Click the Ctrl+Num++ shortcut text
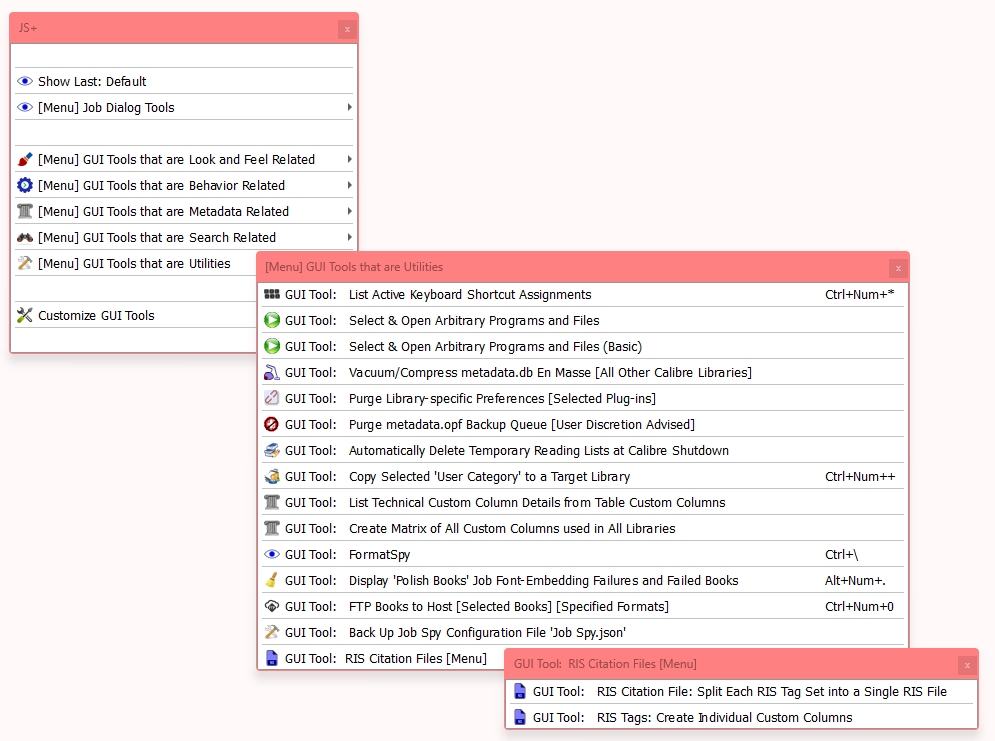 click(x=860, y=476)
